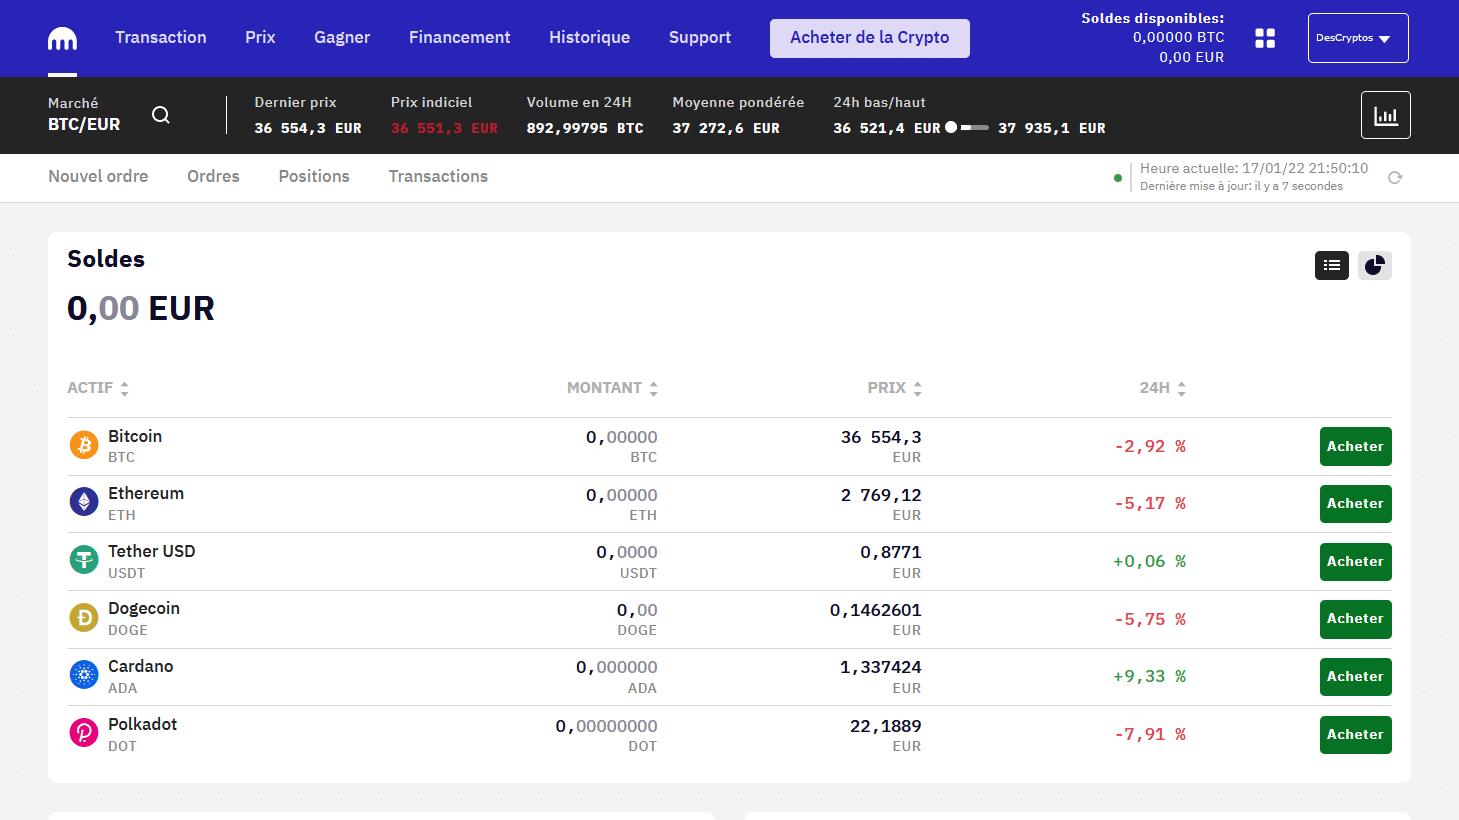Click the Kraken logo icon
The width and height of the screenshot is (1459, 820).
tap(62, 39)
